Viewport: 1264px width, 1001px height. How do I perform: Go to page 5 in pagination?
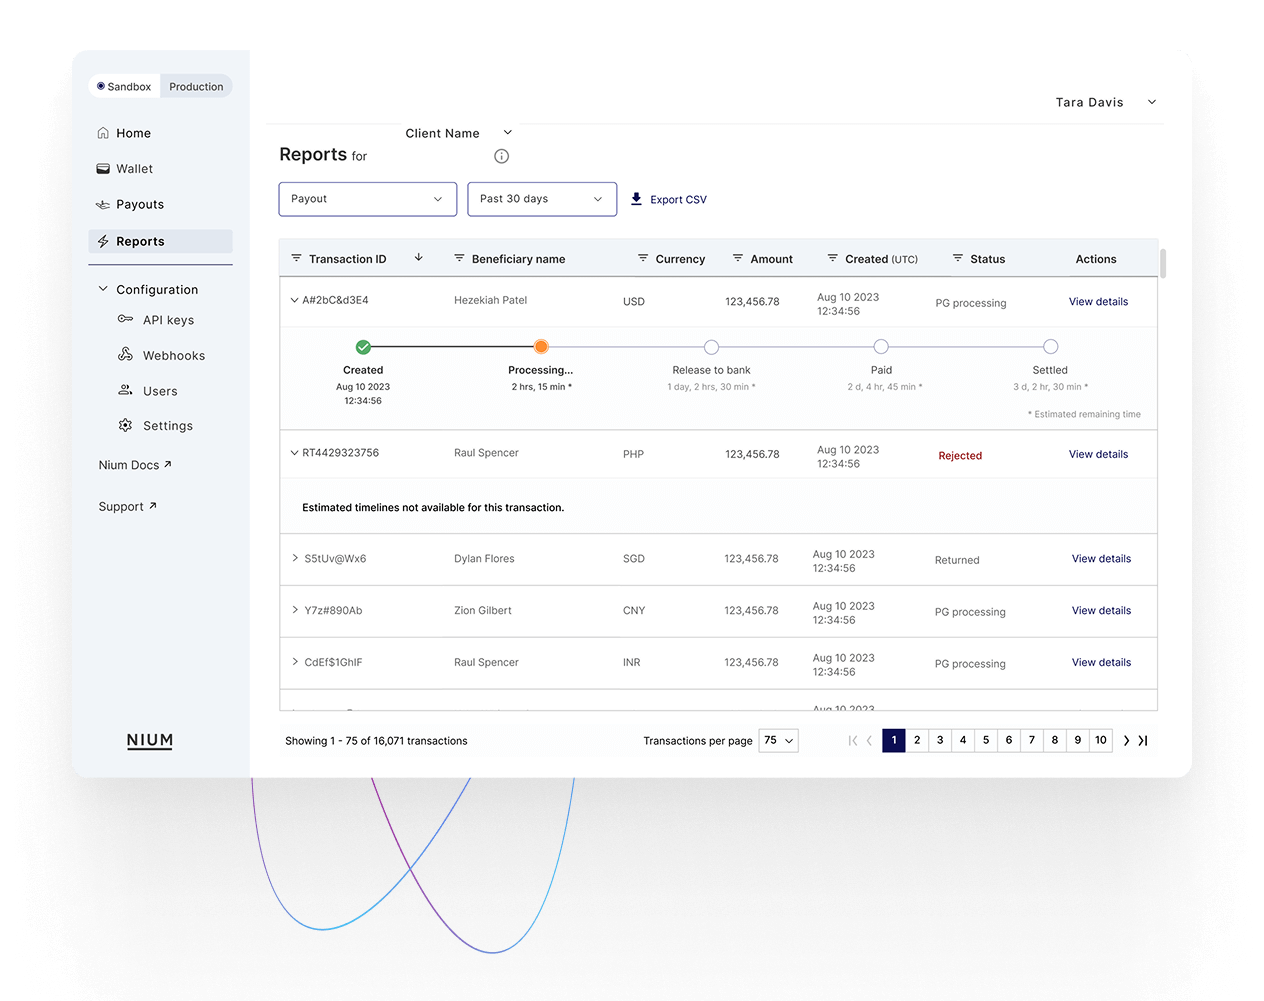click(x=986, y=741)
